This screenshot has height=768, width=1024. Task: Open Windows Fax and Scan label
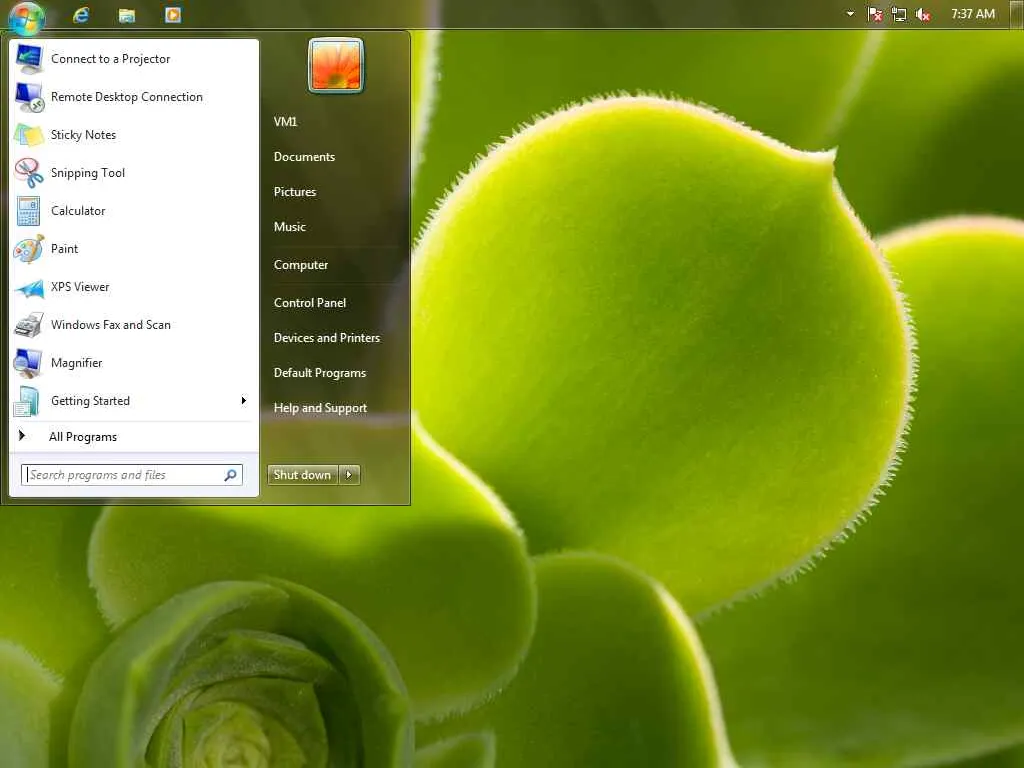pos(110,325)
